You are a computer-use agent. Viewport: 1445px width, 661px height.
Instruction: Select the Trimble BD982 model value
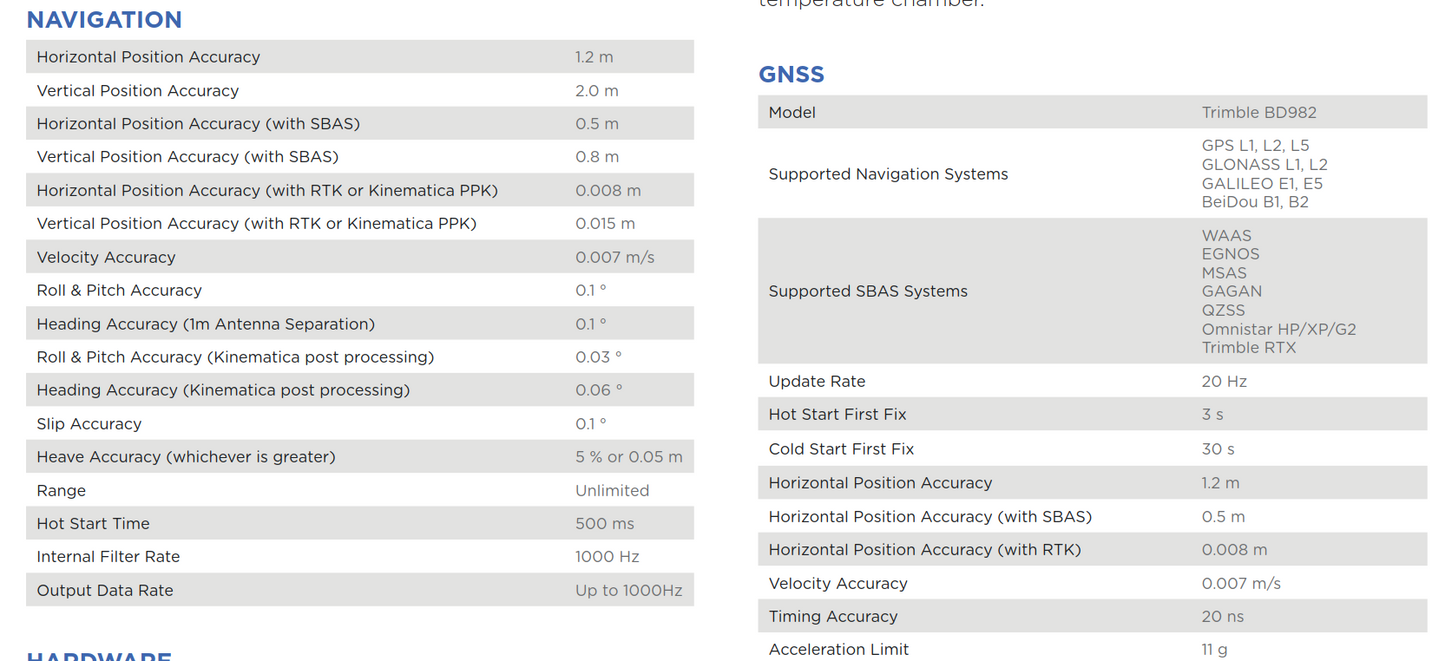point(1259,112)
